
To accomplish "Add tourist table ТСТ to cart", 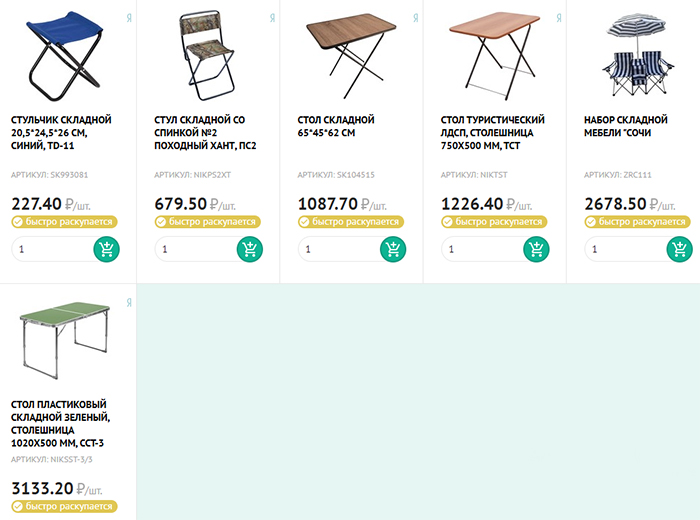I will click(x=537, y=249).
